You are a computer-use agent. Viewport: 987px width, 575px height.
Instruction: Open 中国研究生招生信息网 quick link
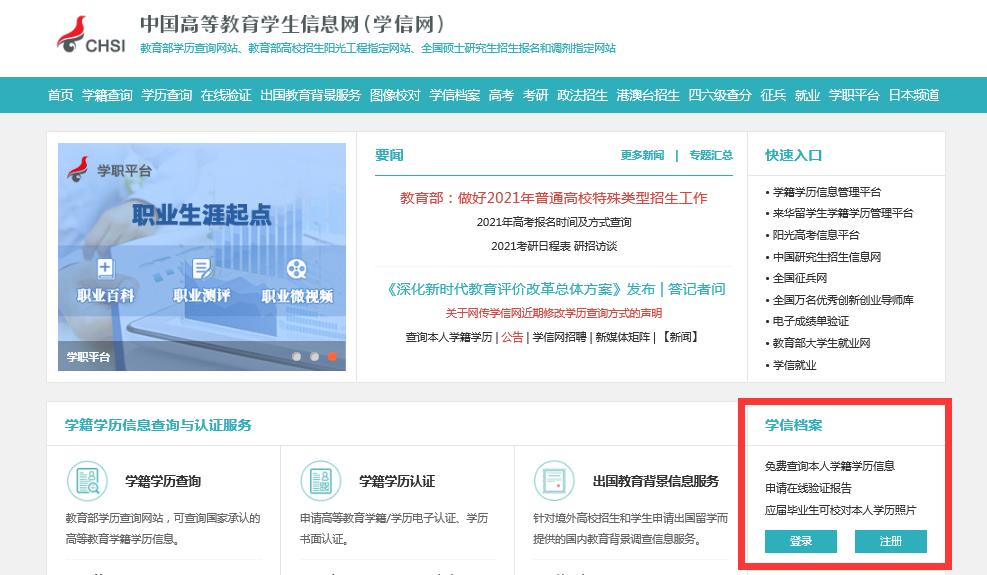tap(827, 257)
